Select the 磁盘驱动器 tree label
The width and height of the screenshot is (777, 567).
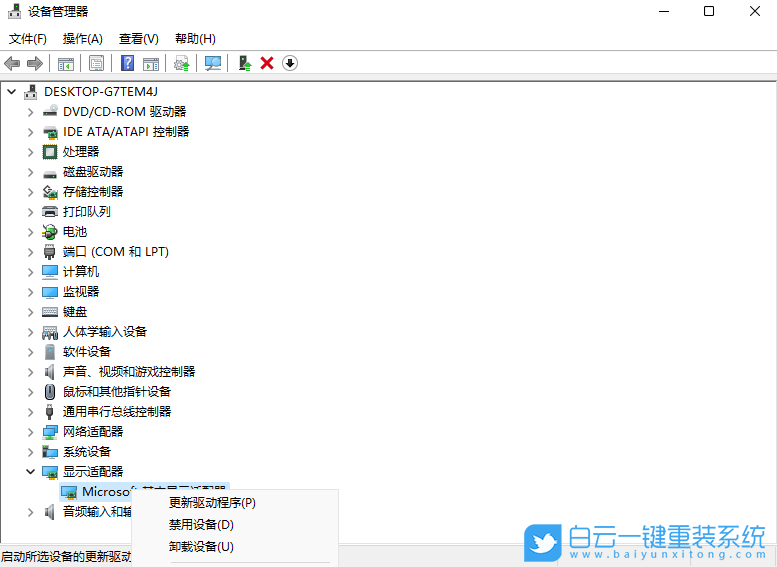[x=93, y=171]
